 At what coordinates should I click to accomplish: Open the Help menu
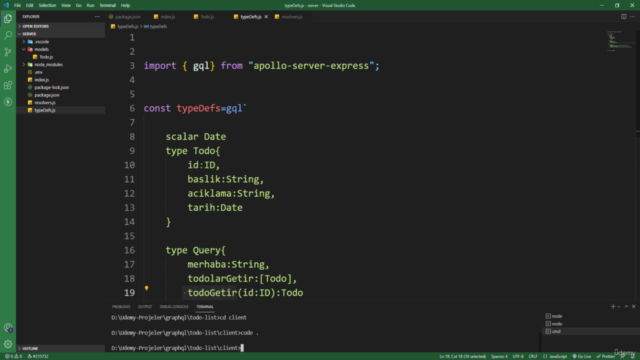click(125, 5)
